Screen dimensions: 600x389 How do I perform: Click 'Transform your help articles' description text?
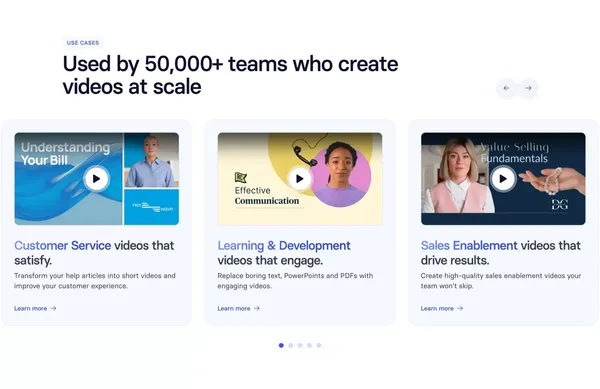pos(95,281)
